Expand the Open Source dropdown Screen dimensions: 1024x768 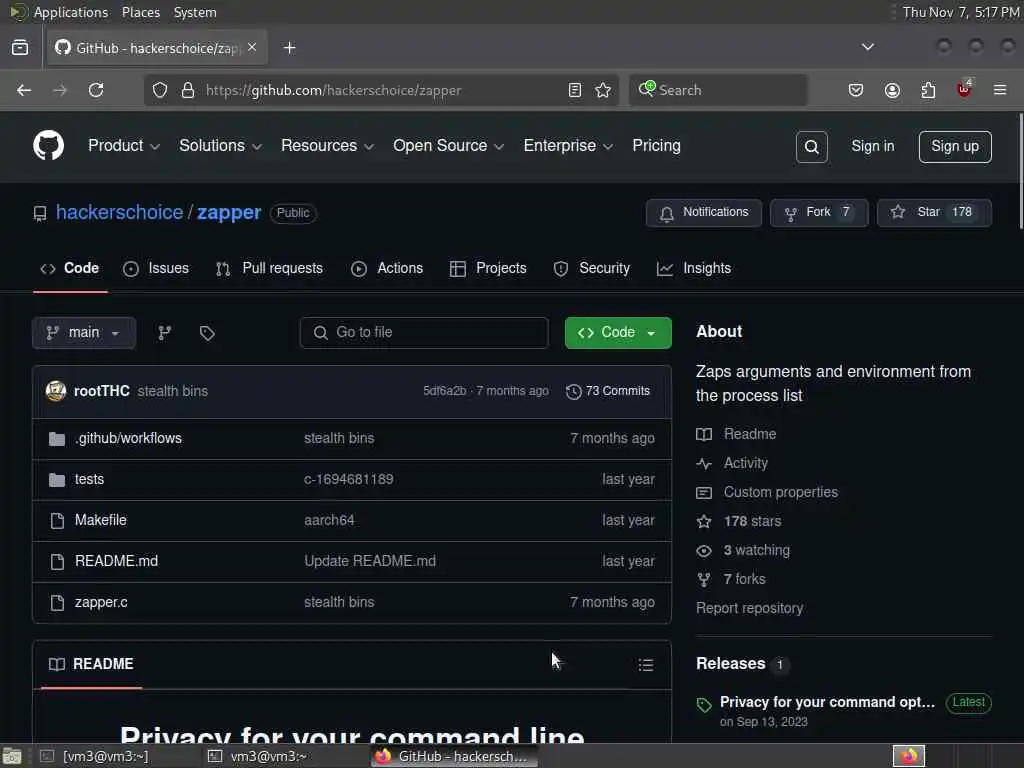[448, 146]
